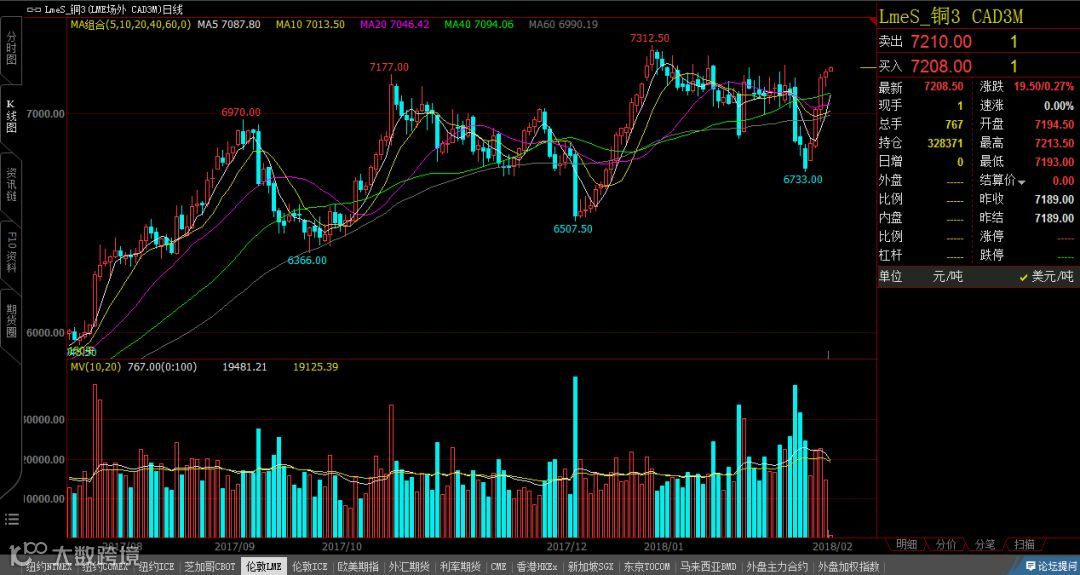Switch to 香港HKEx market tab
The image size is (1080, 575).
(x=536, y=567)
